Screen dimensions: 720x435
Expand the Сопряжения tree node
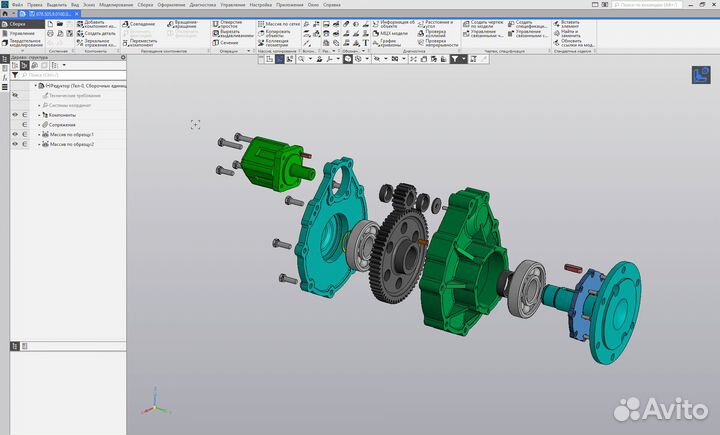[x=39, y=124]
